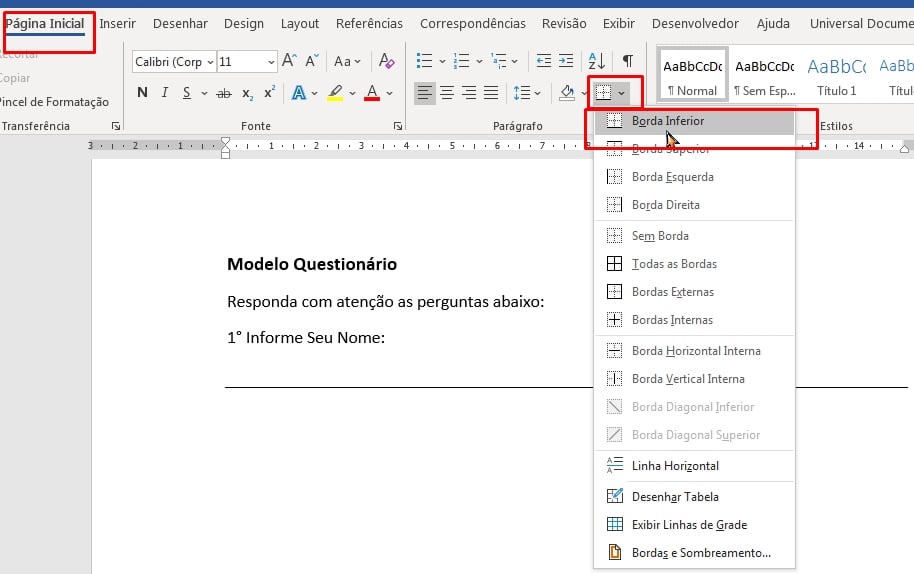This screenshot has width=914, height=574.
Task: Apply multilevel list
Action: [499, 61]
